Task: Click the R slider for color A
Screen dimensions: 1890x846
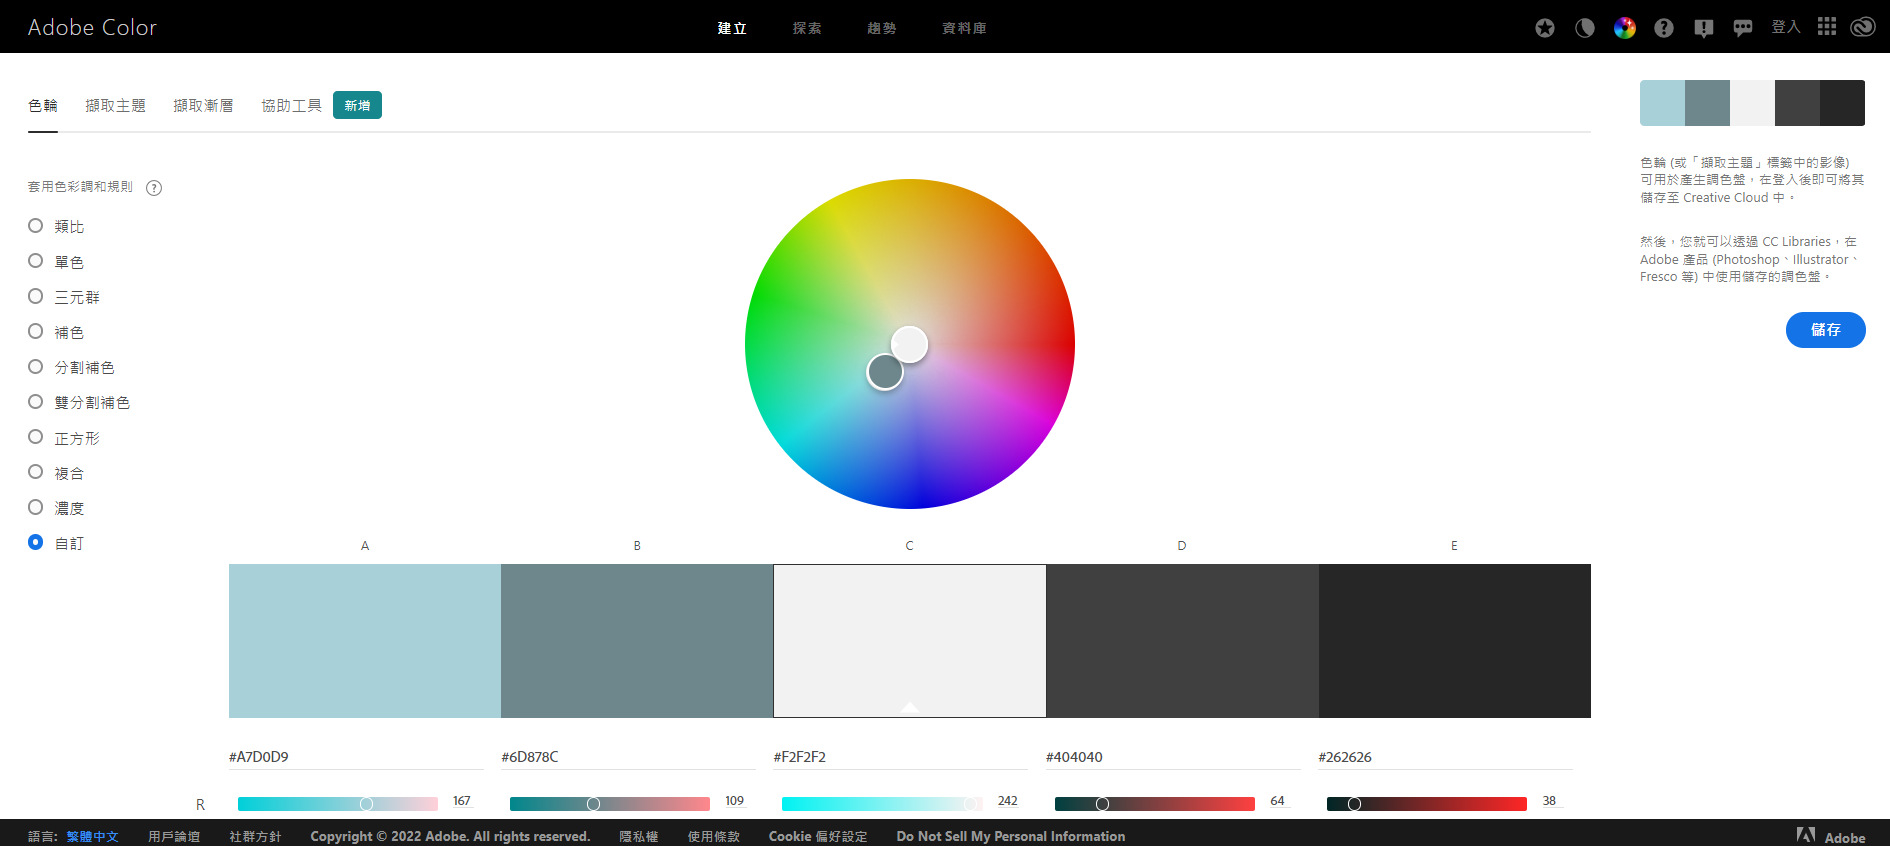Action: click(x=338, y=804)
